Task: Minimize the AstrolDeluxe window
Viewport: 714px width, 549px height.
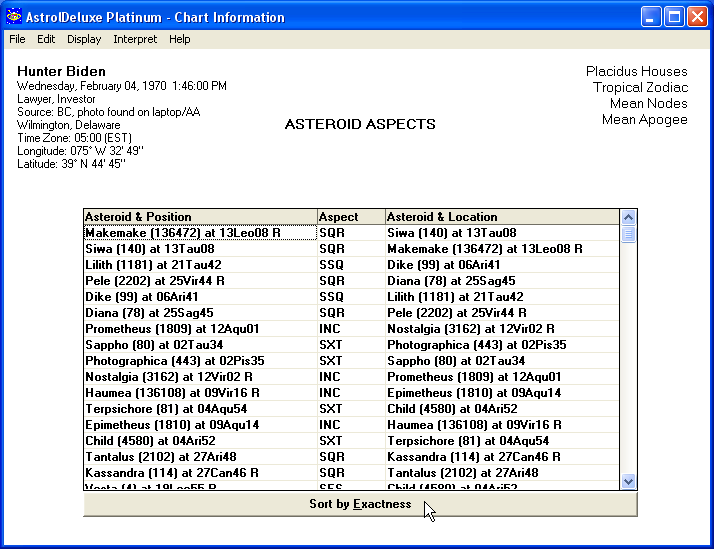Action: [x=651, y=17]
